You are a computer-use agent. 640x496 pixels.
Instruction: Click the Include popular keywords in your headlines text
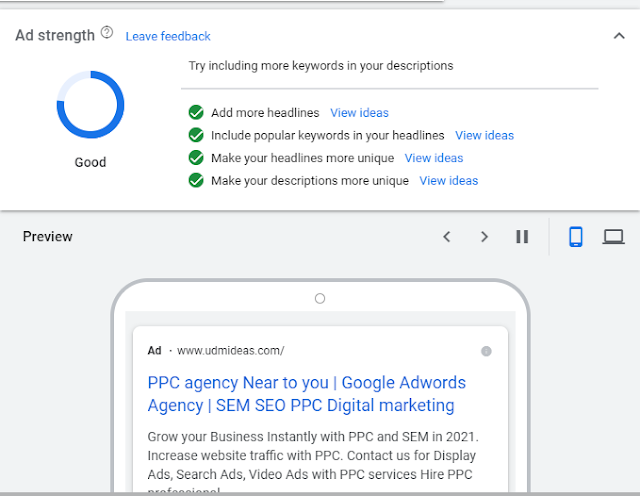click(327, 136)
